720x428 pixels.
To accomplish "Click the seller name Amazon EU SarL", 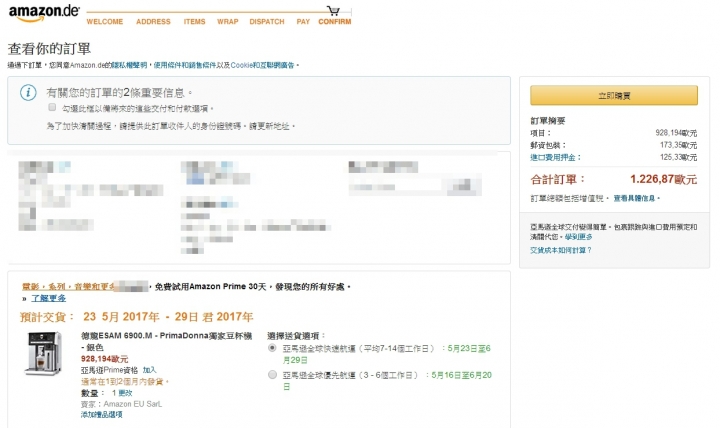I will 133,404.
